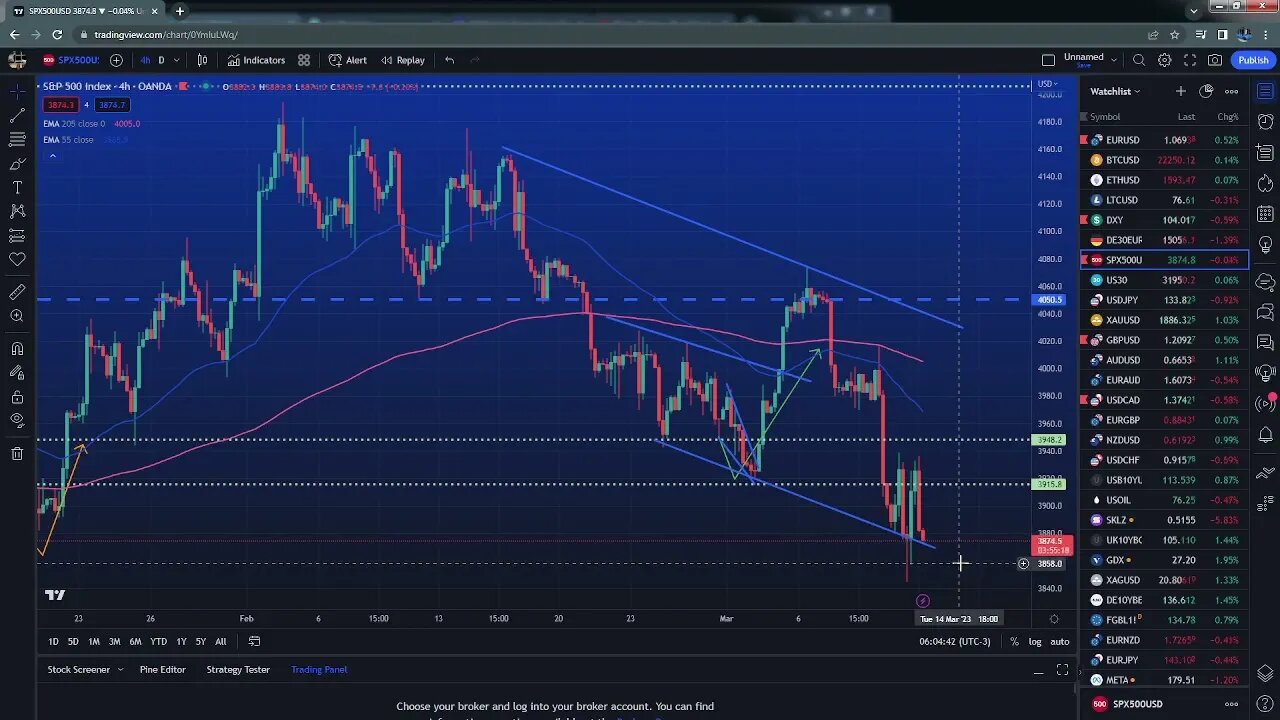Enter fullscreen mode
Viewport: 1280px width, 720px height.
pyautogui.click(x=1190, y=60)
